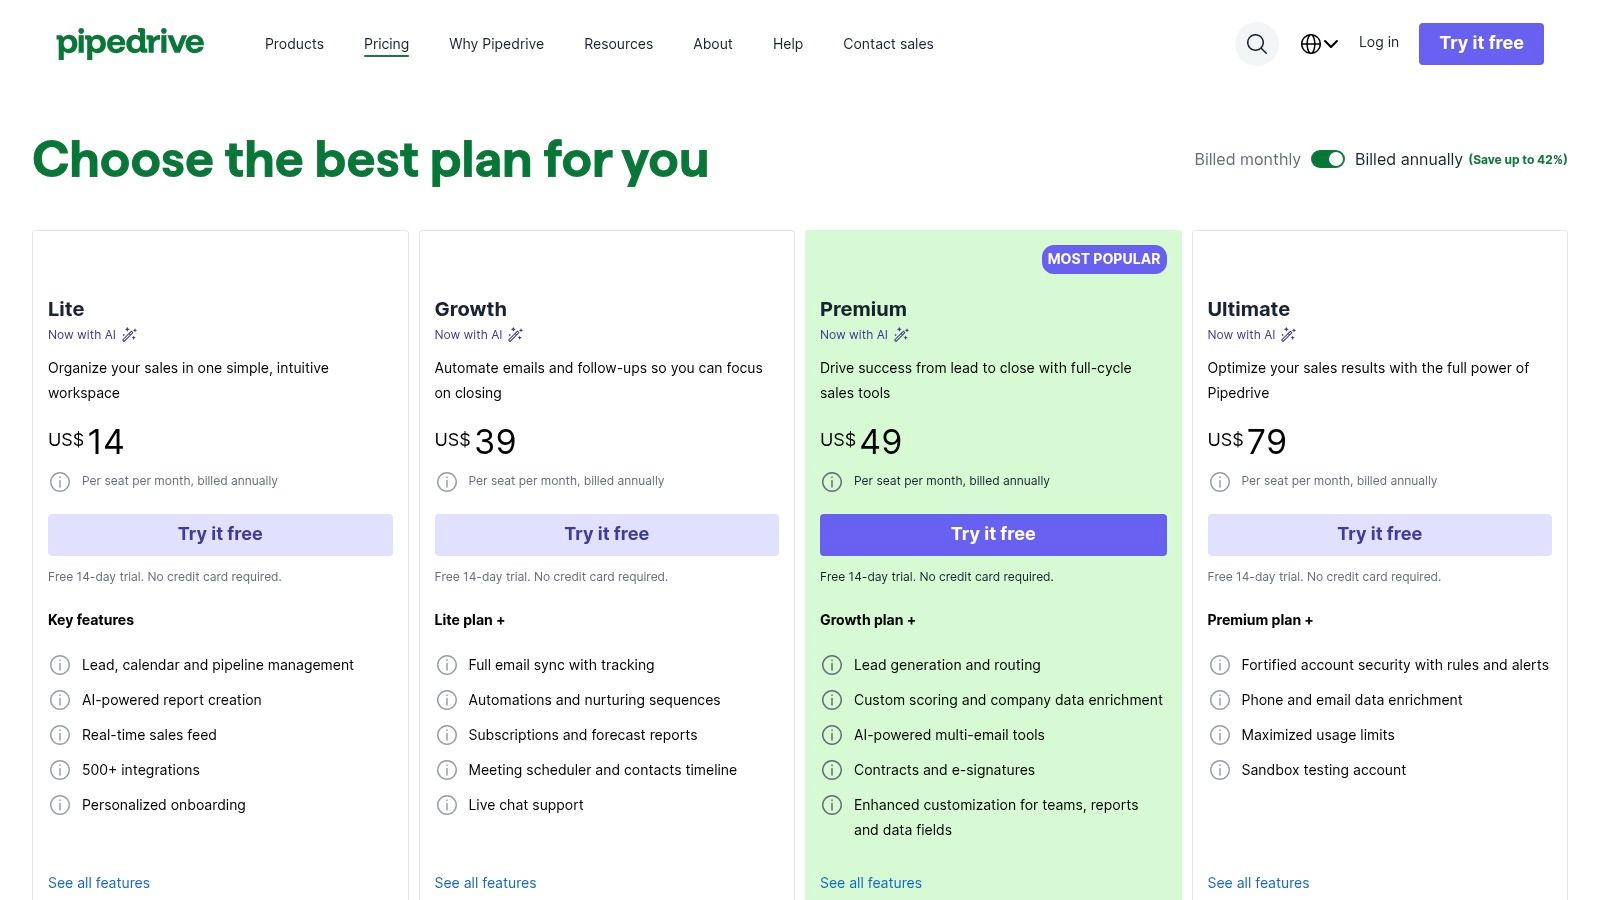Screen dimensions: 1600x900
Task: Click info icon beside AI-powered report creation
Action: click(60, 700)
